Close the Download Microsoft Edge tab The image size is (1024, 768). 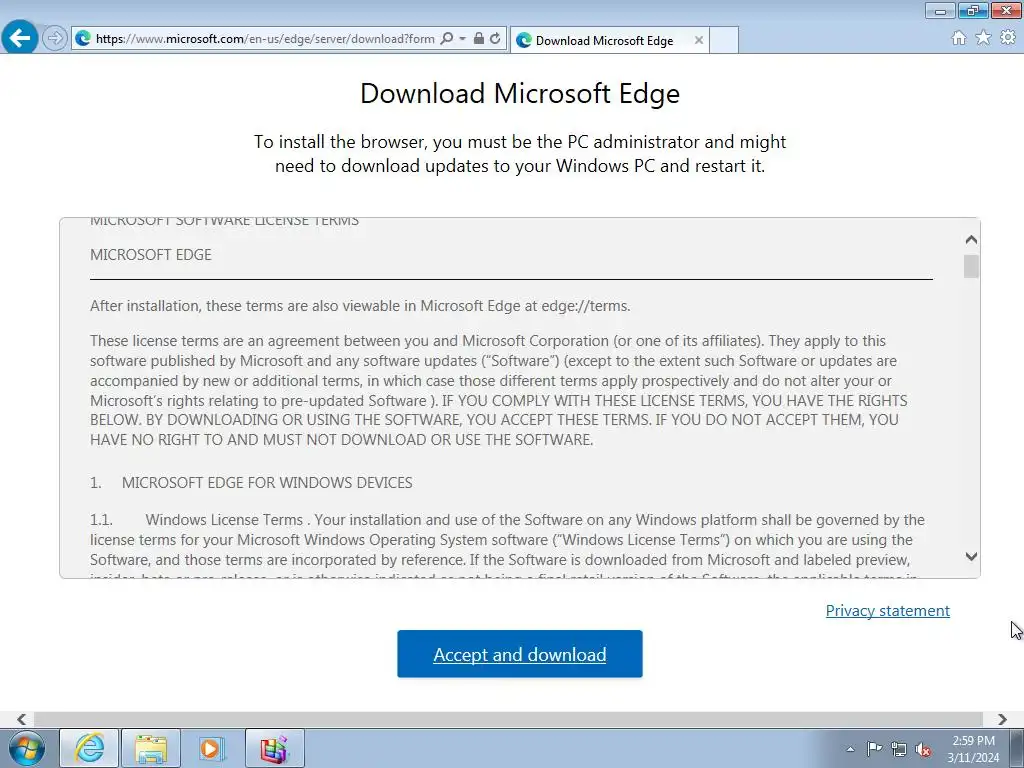[699, 40]
